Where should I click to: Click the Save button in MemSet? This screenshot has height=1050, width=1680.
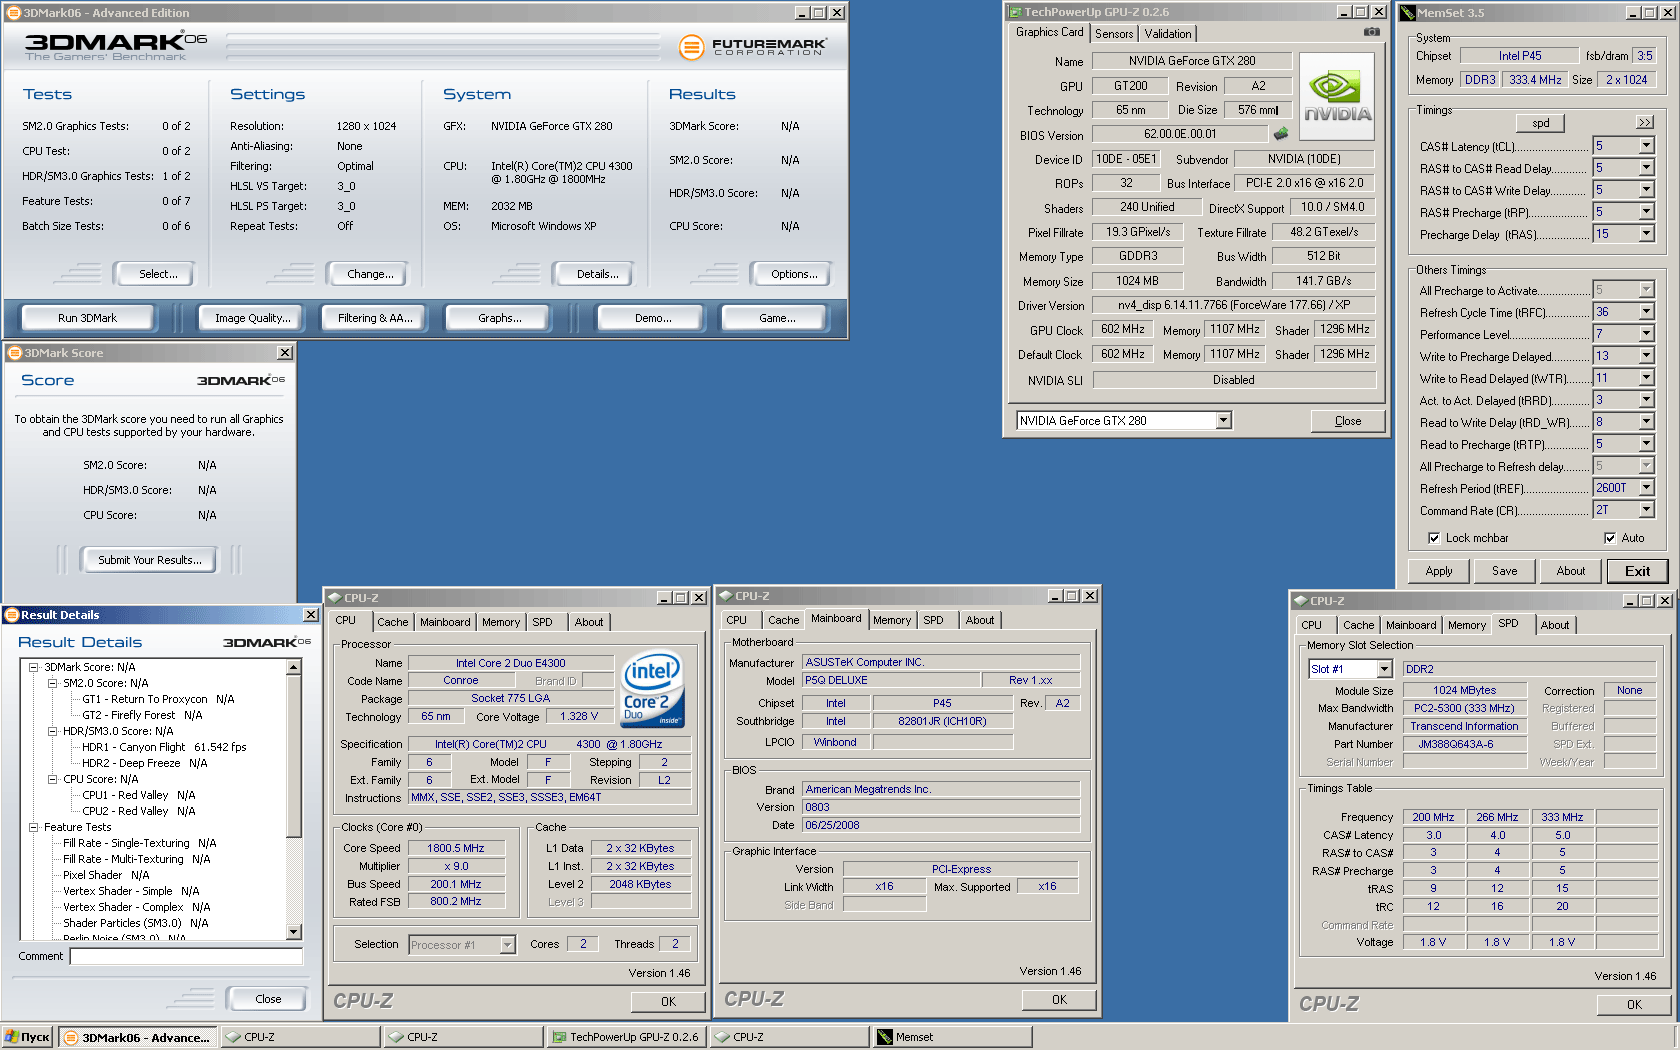click(x=1505, y=571)
